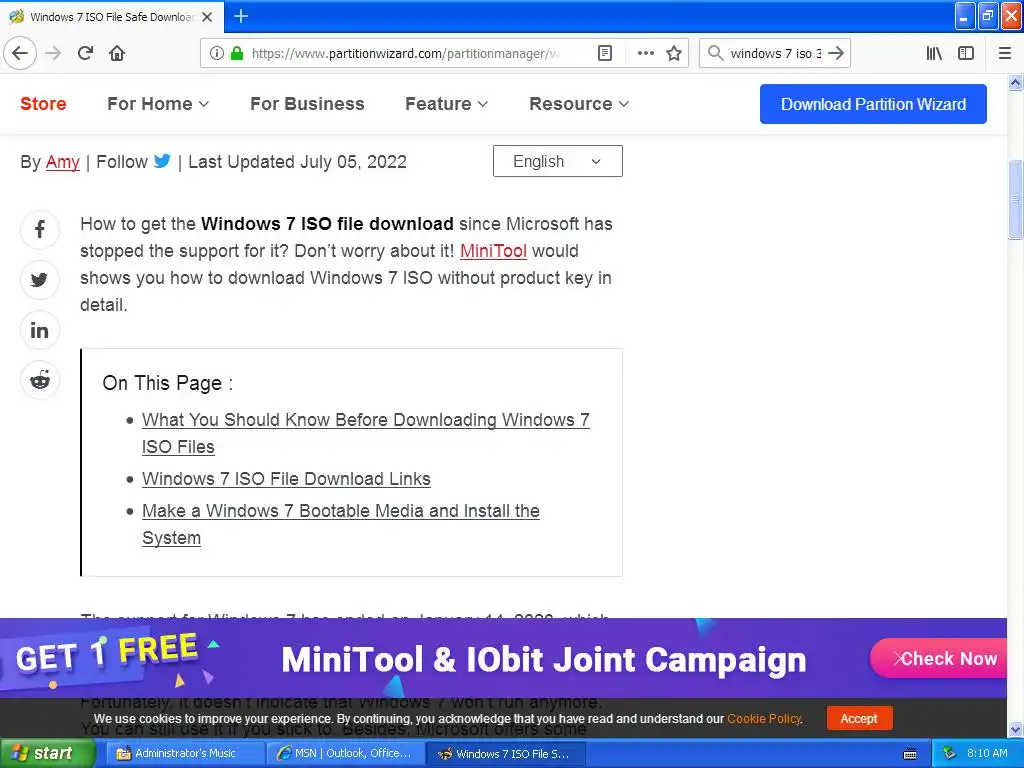Screen dimensions: 1024x768
Task: Close the Windows 7 ISO tab
Action: pyautogui.click(x=207, y=17)
